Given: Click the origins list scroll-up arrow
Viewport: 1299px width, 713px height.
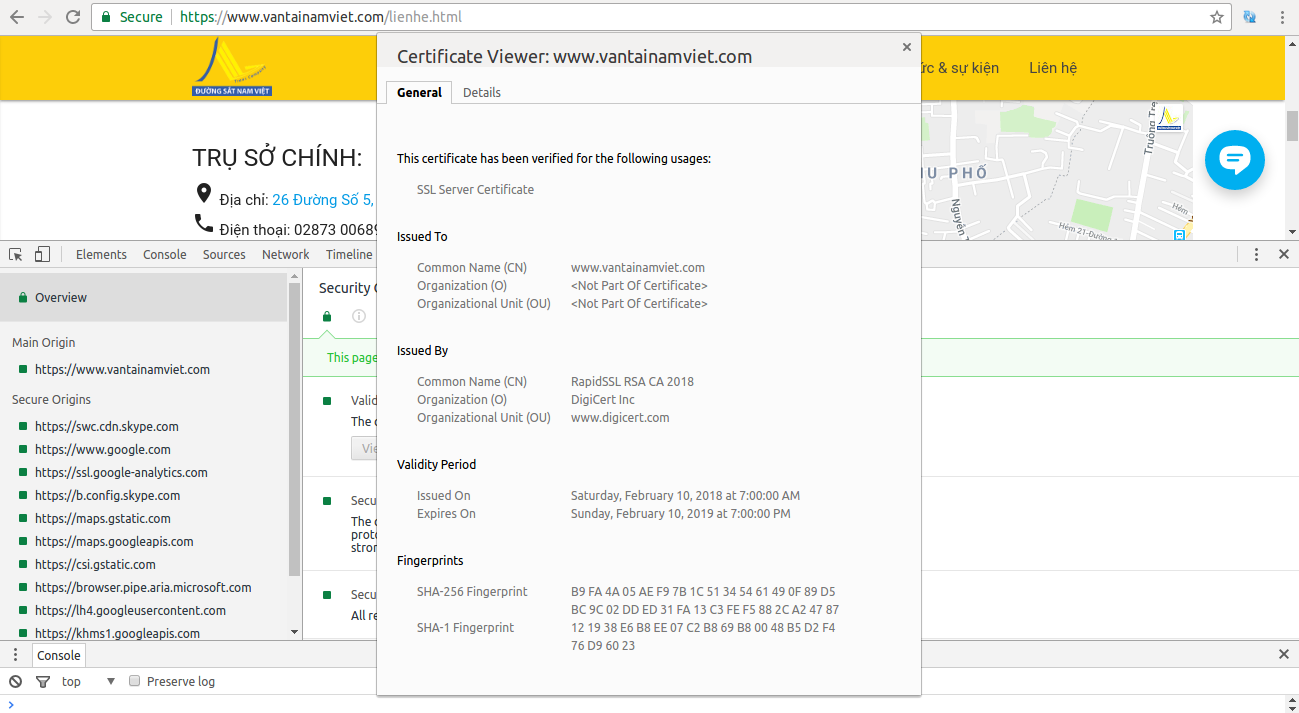Looking at the screenshot, I should tap(294, 277).
